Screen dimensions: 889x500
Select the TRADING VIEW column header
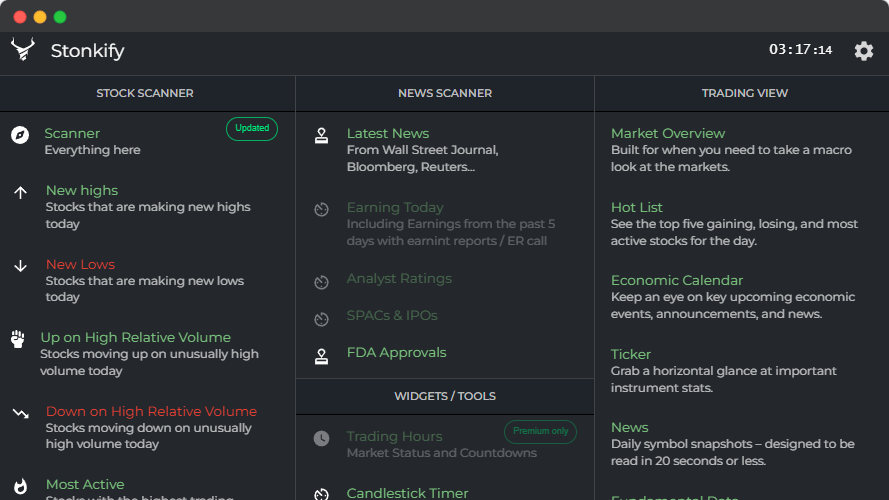click(744, 94)
